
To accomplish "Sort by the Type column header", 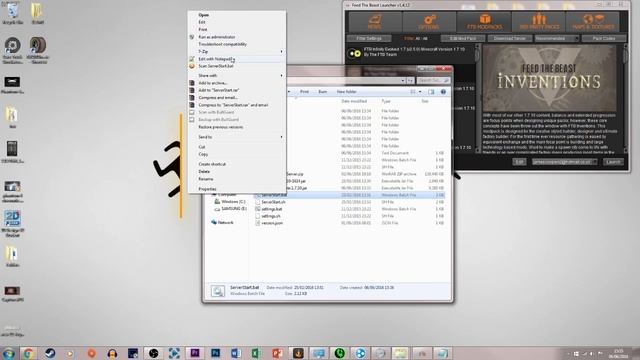I will [x=386, y=101].
